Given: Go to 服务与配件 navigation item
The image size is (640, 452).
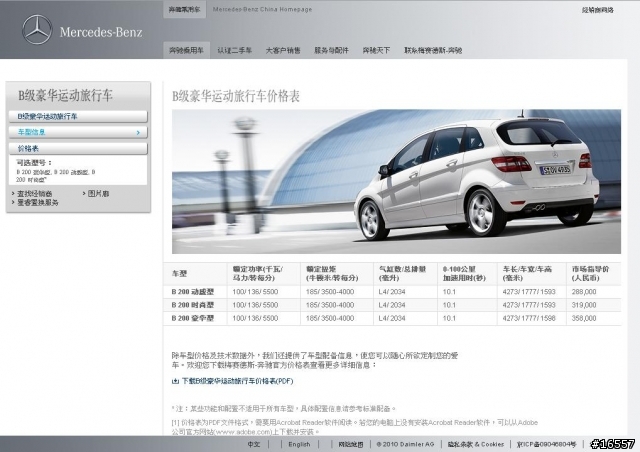Looking at the screenshot, I should tap(331, 50).
